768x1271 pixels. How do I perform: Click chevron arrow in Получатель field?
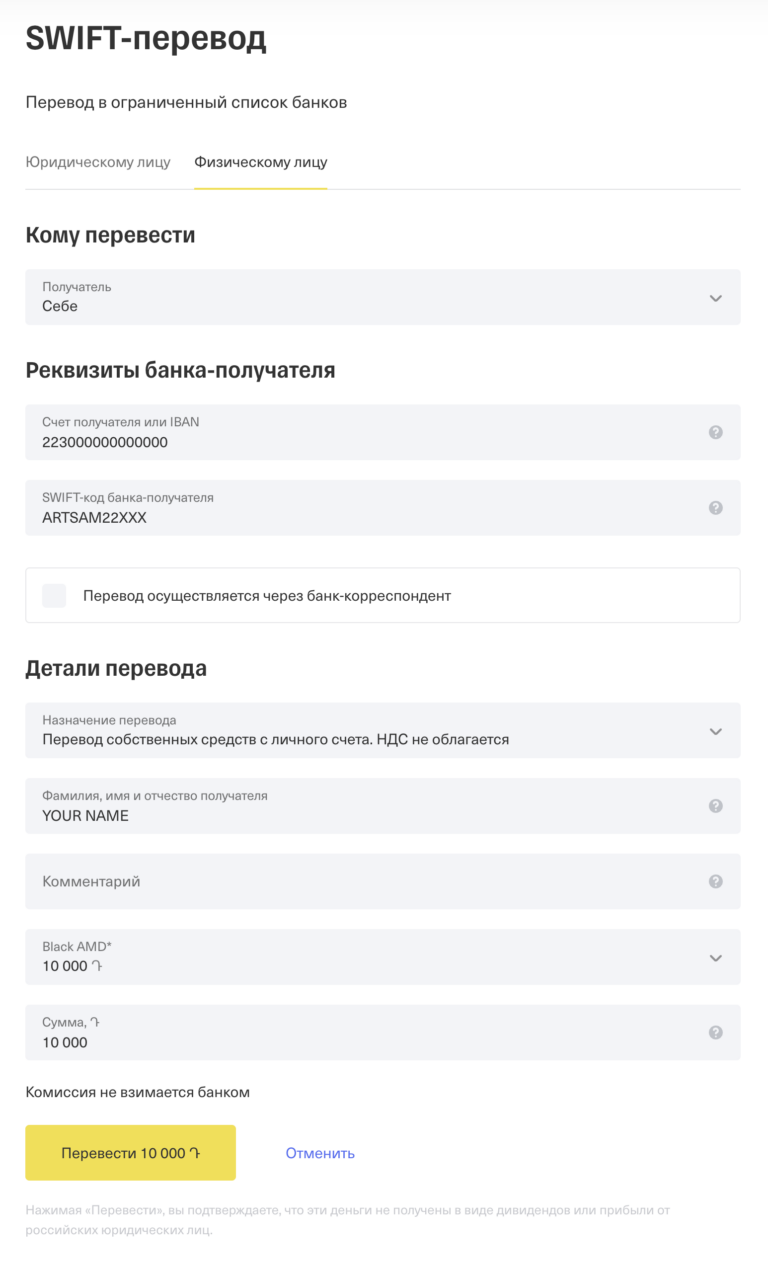pyautogui.click(x=715, y=298)
